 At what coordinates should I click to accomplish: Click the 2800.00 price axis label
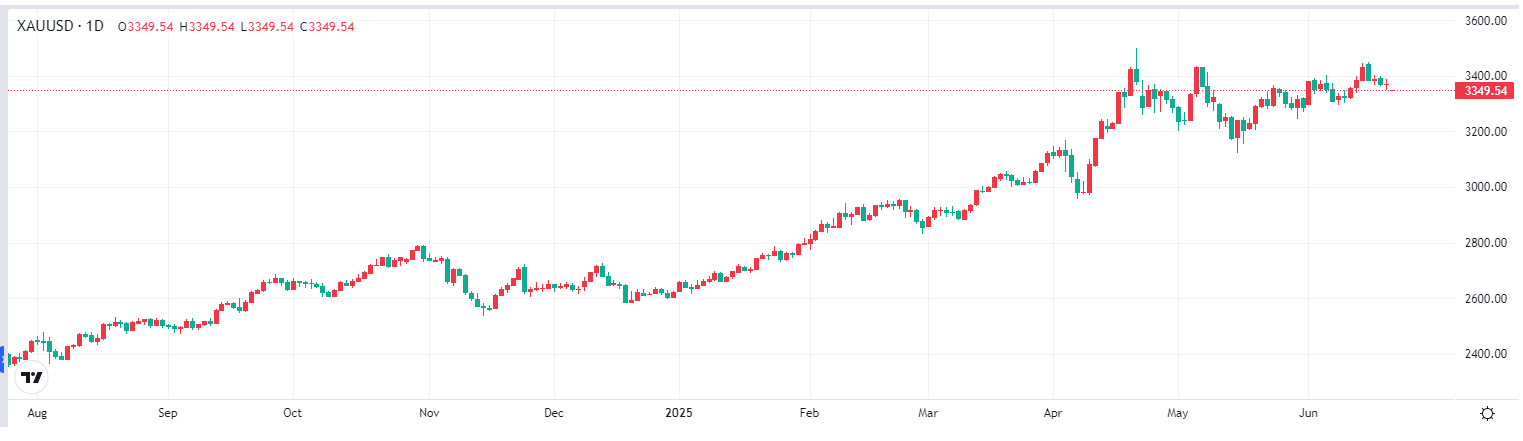pos(1484,243)
